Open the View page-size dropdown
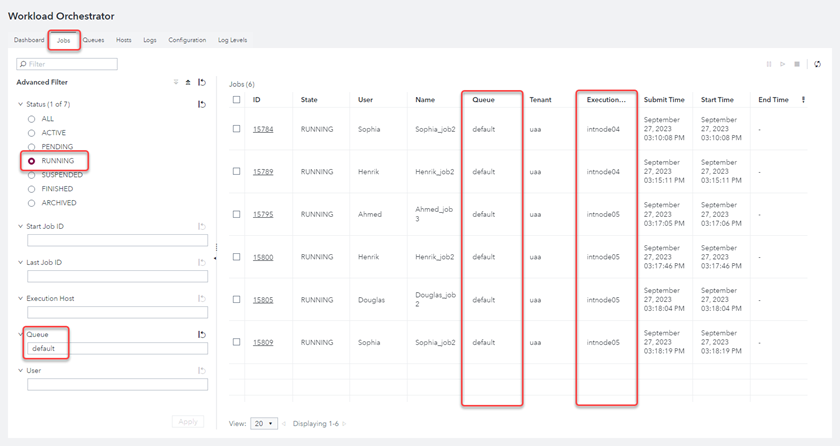This screenshot has height=446, width=840. pyautogui.click(x=264, y=424)
